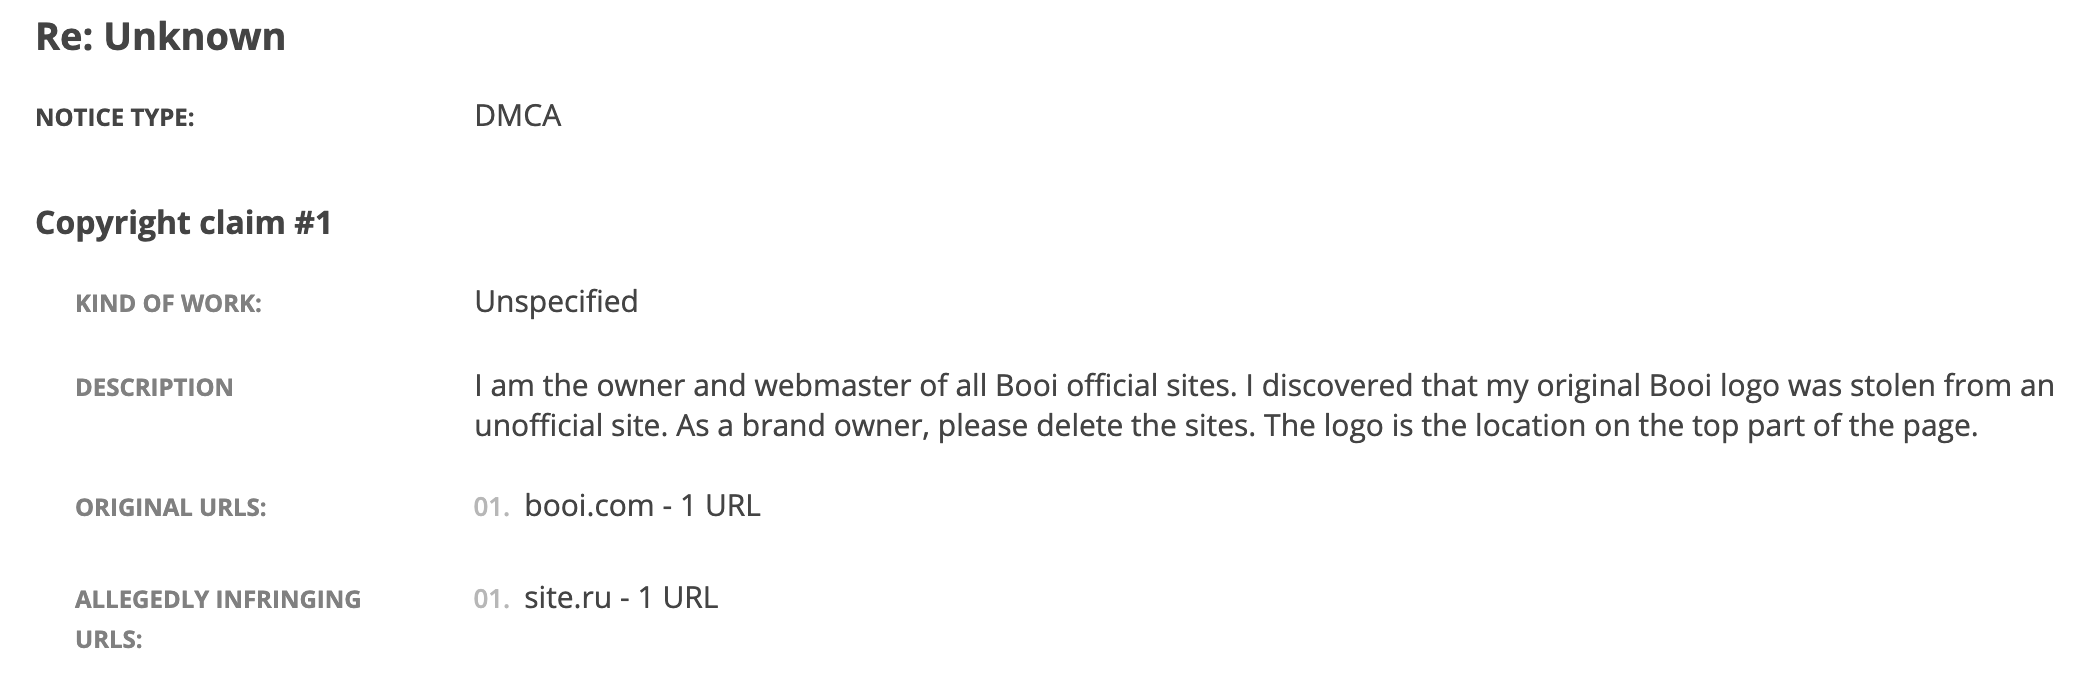Click the "ALLEGEDLY INFRINGING" label text

pos(218,600)
